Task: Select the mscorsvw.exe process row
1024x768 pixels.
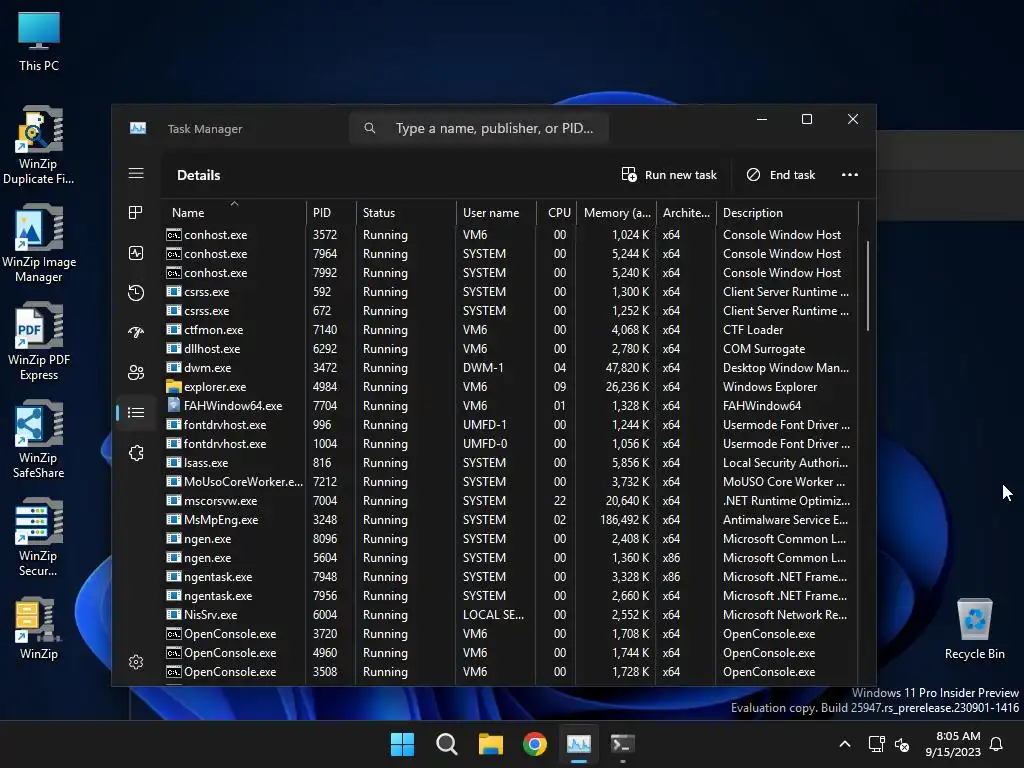Action: [509, 501]
